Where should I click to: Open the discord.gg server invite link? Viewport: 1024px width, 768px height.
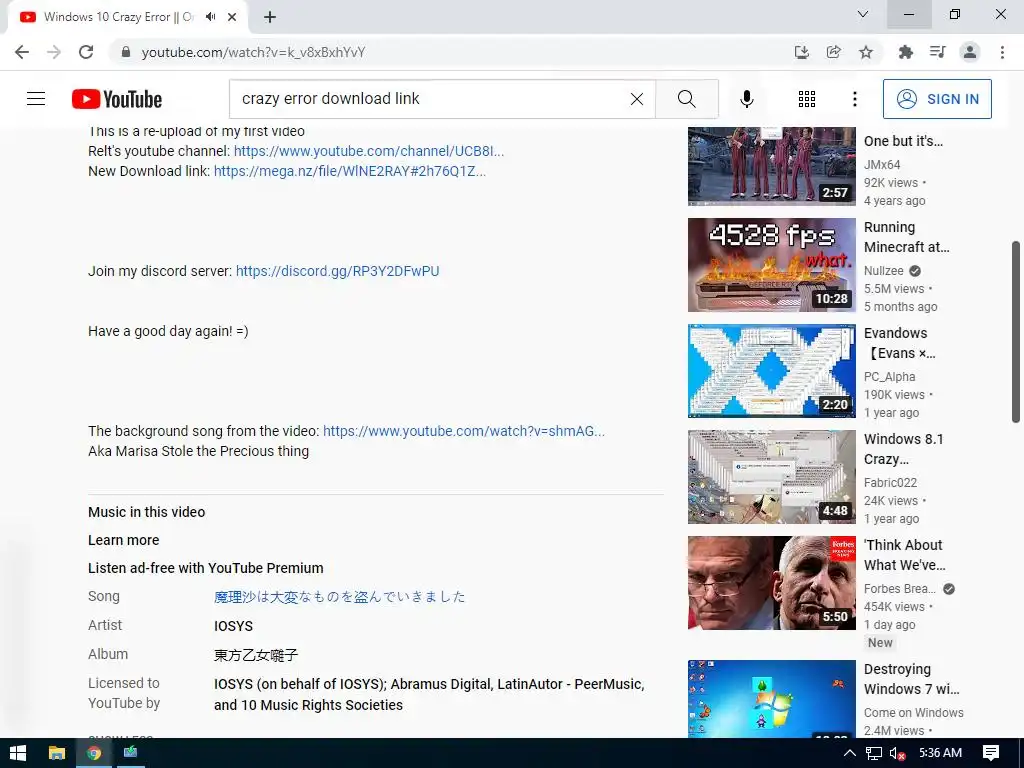(338, 271)
